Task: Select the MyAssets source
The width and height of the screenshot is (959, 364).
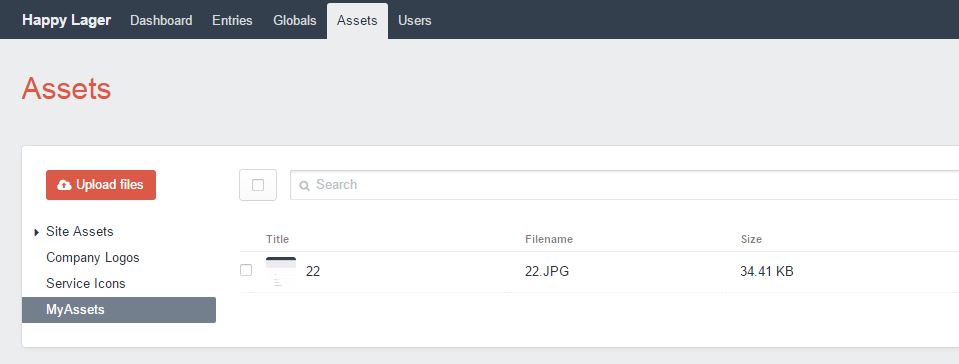Action: (119, 310)
